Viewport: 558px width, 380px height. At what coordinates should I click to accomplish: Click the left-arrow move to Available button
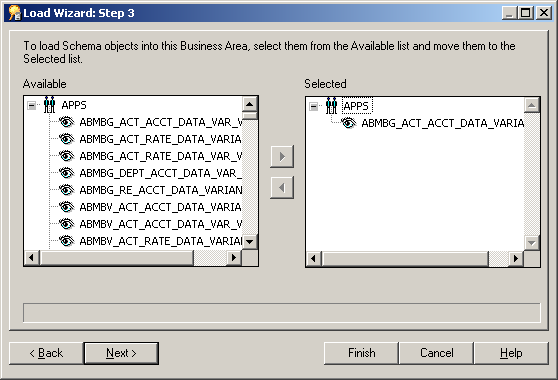click(x=282, y=188)
